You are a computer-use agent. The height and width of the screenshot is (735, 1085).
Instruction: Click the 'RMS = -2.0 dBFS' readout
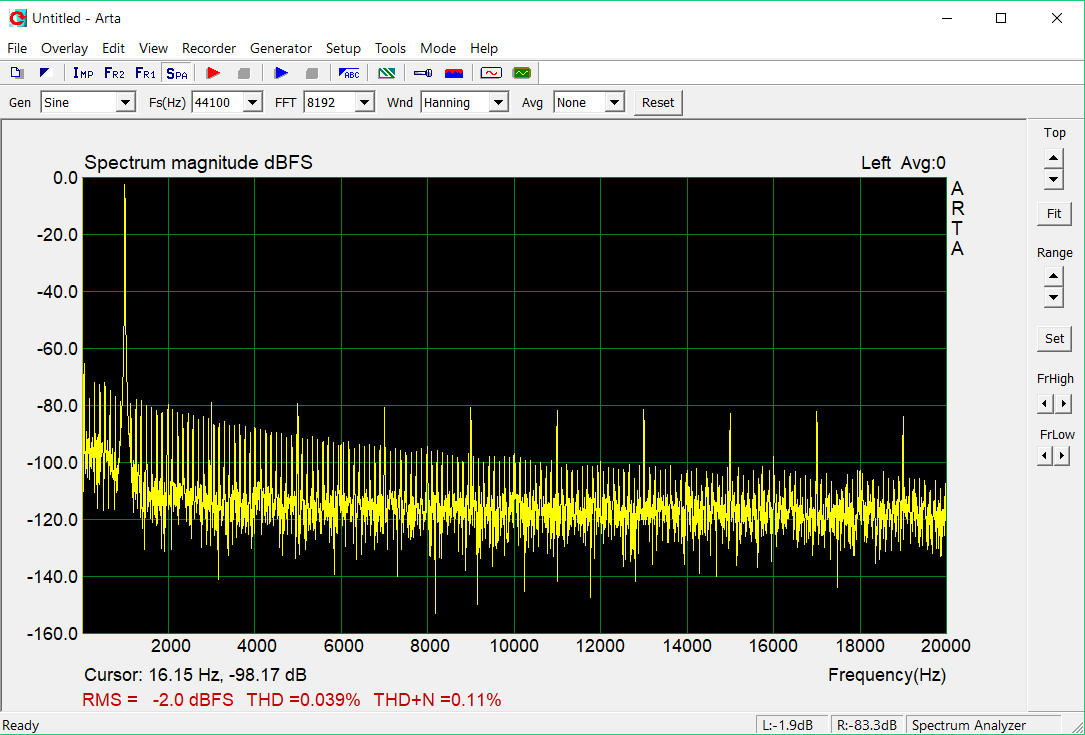pyautogui.click(x=158, y=700)
